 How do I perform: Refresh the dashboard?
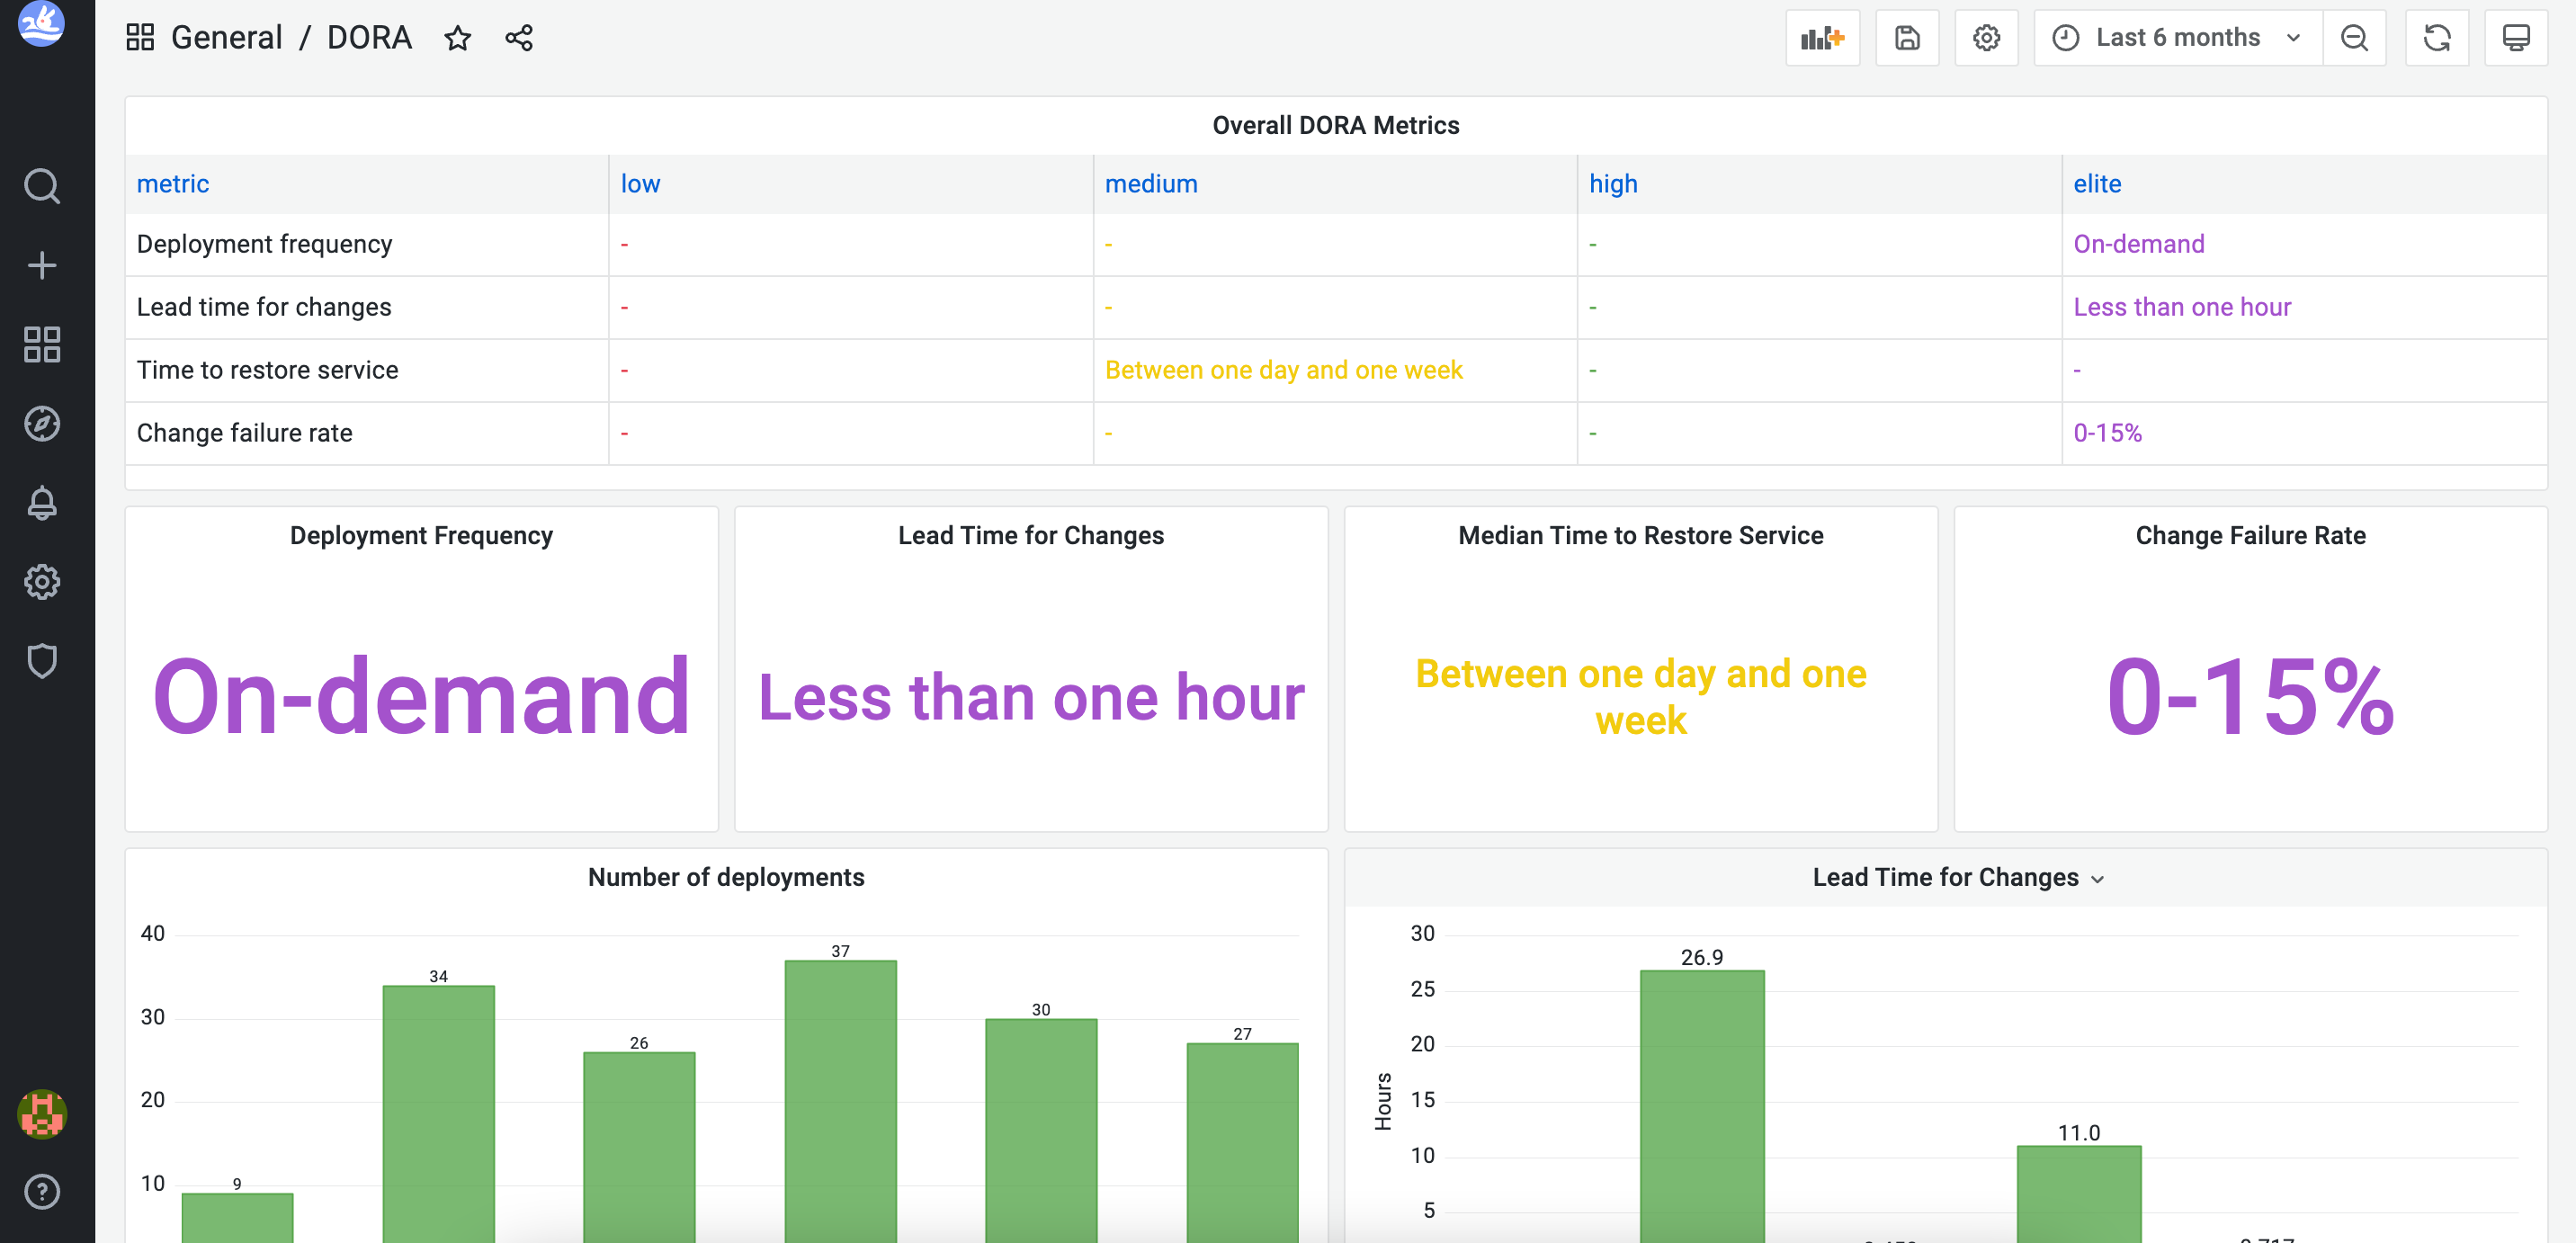[x=2436, y=38]
